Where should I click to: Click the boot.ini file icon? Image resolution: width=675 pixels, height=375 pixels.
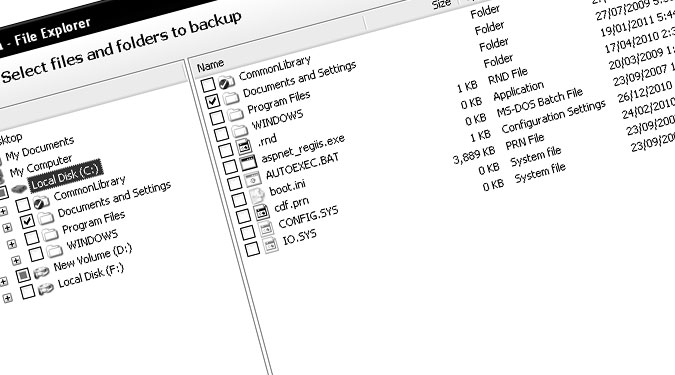[257, 196]
